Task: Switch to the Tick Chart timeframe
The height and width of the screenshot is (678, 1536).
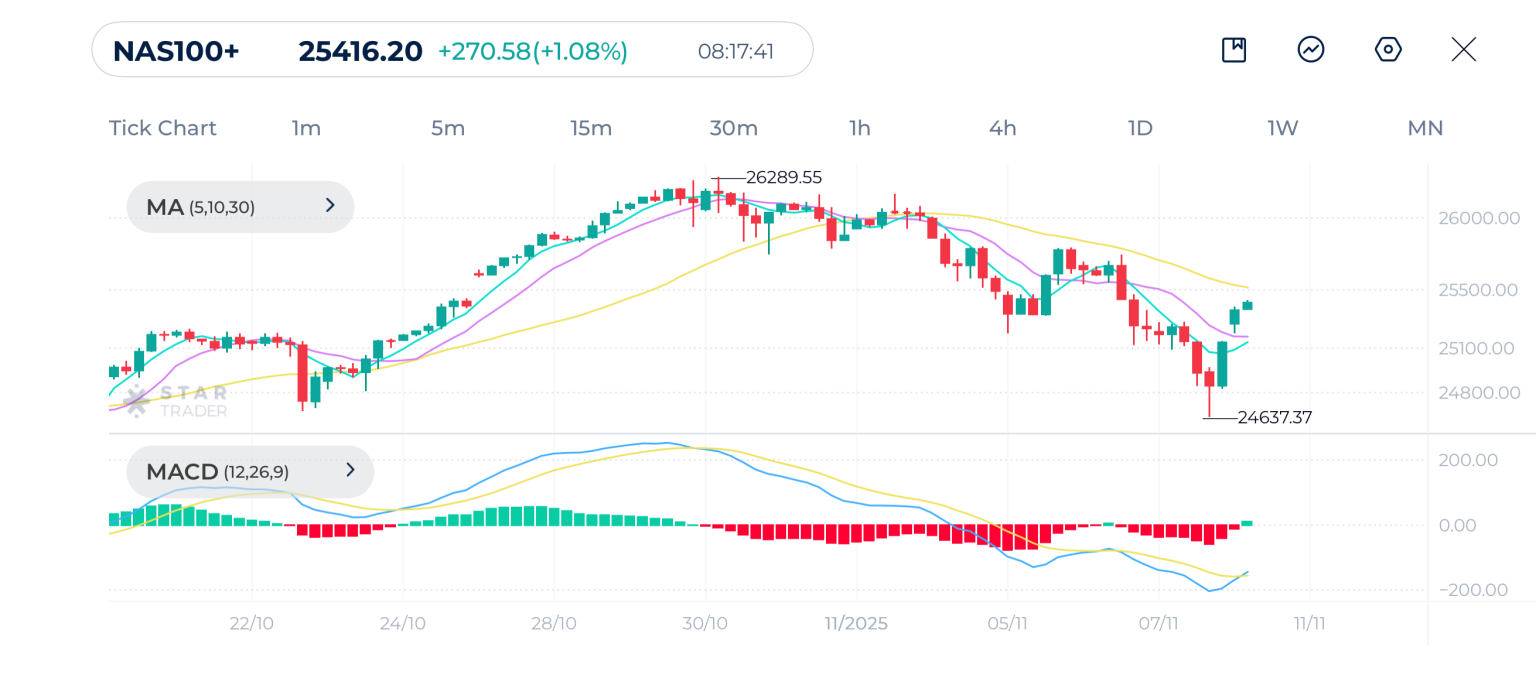Action: [162, 128]
